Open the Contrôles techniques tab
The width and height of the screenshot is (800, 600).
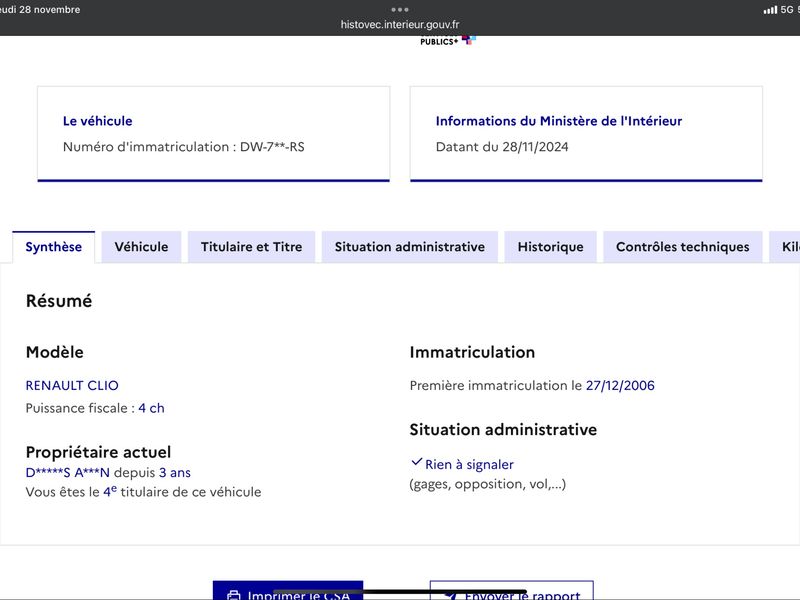[x=683, y=247]
